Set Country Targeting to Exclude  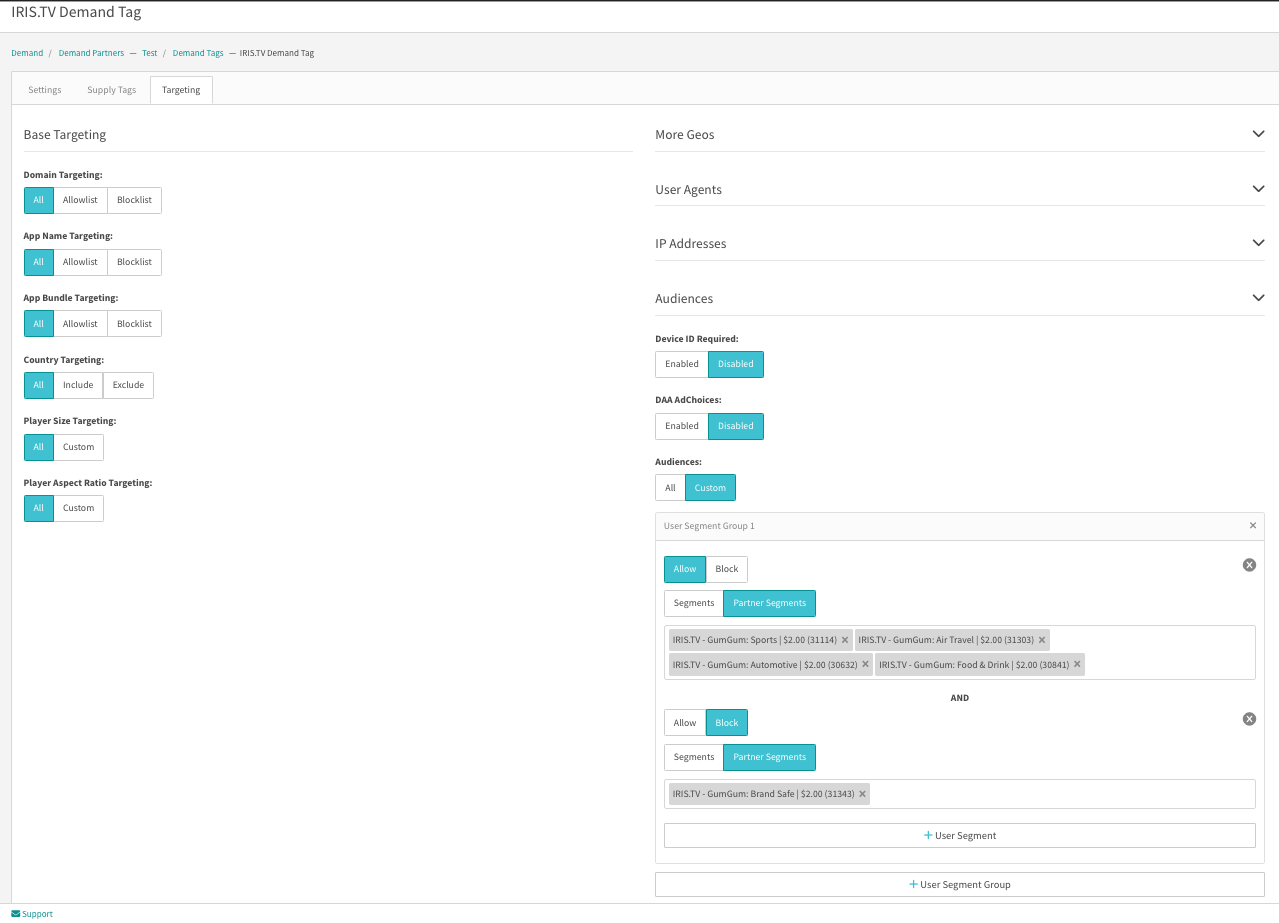128,385
